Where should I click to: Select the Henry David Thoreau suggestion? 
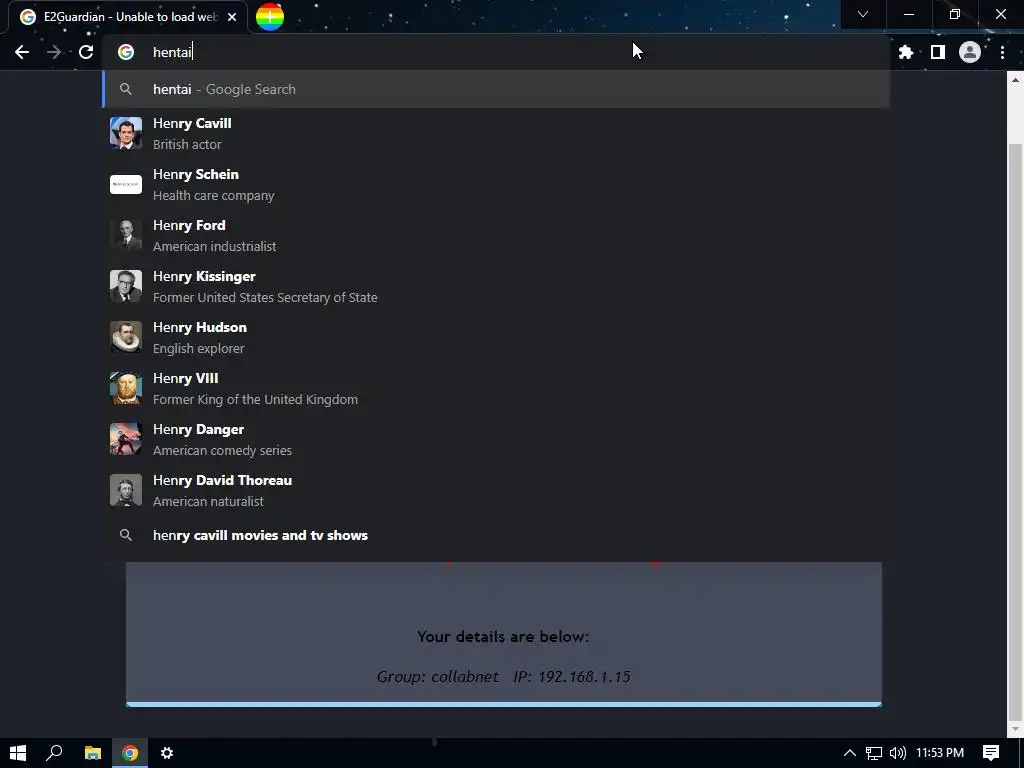point(496,490)
